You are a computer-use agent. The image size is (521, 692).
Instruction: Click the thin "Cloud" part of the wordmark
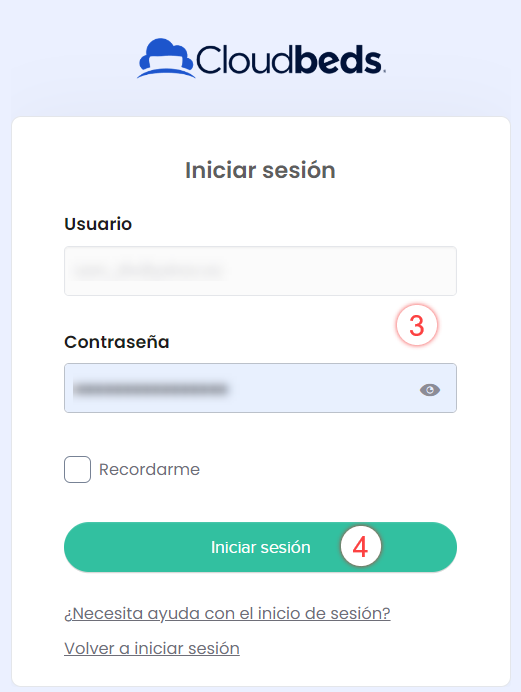coord(245,59)
